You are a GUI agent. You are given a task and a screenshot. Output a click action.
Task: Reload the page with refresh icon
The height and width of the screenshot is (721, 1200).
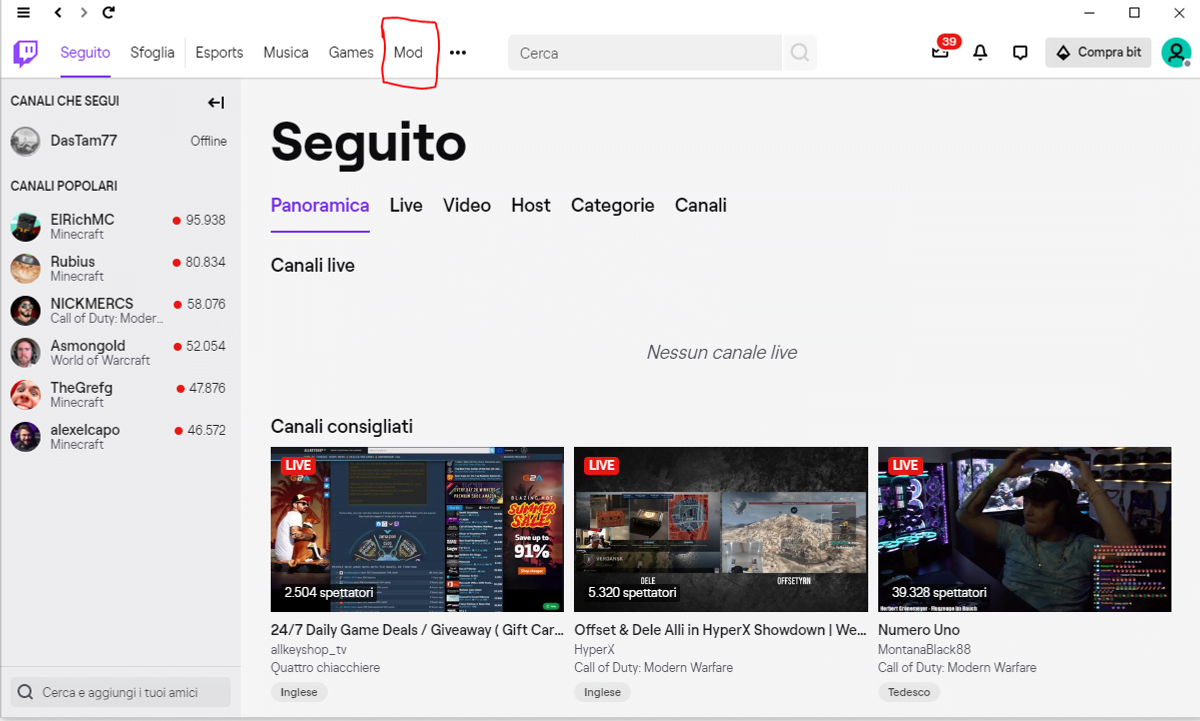tap(109, 13)
